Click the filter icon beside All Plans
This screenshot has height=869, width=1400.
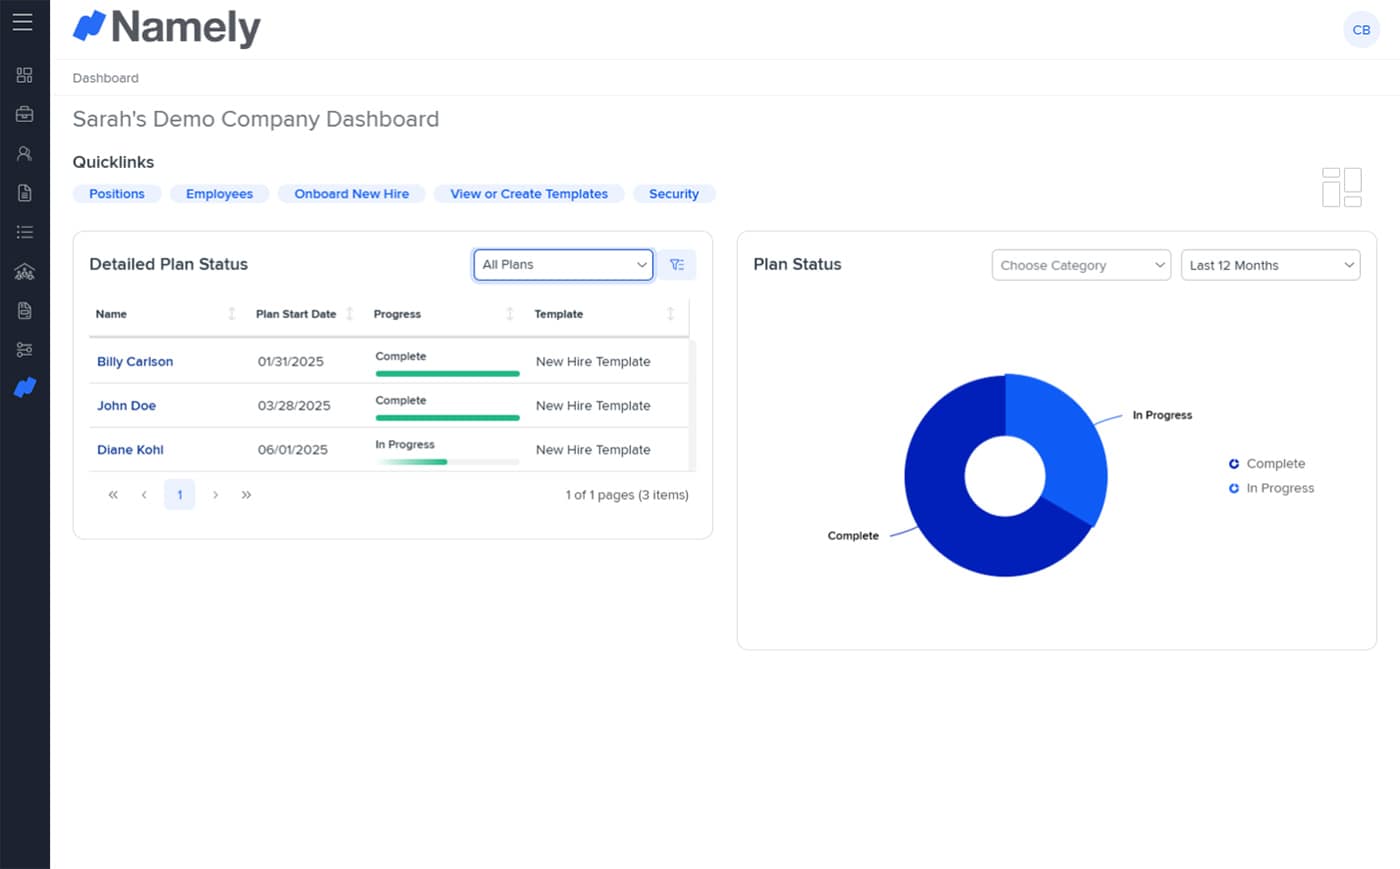[677, 265]
